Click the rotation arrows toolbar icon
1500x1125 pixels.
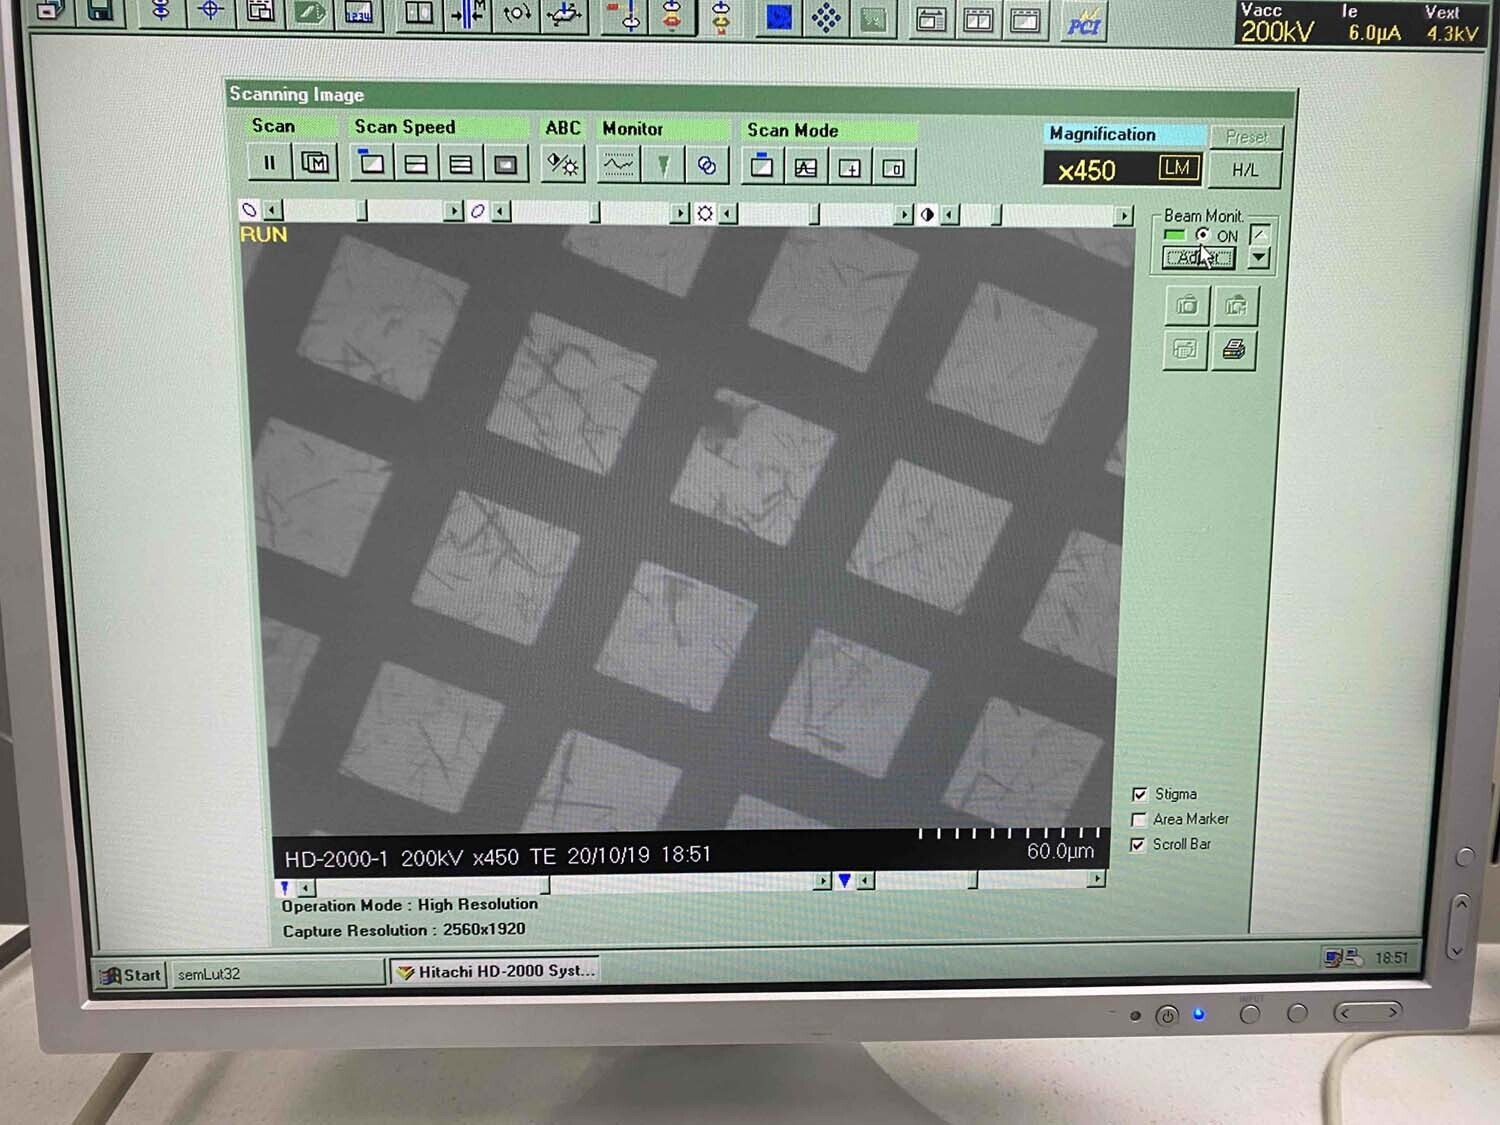(517, 14)
